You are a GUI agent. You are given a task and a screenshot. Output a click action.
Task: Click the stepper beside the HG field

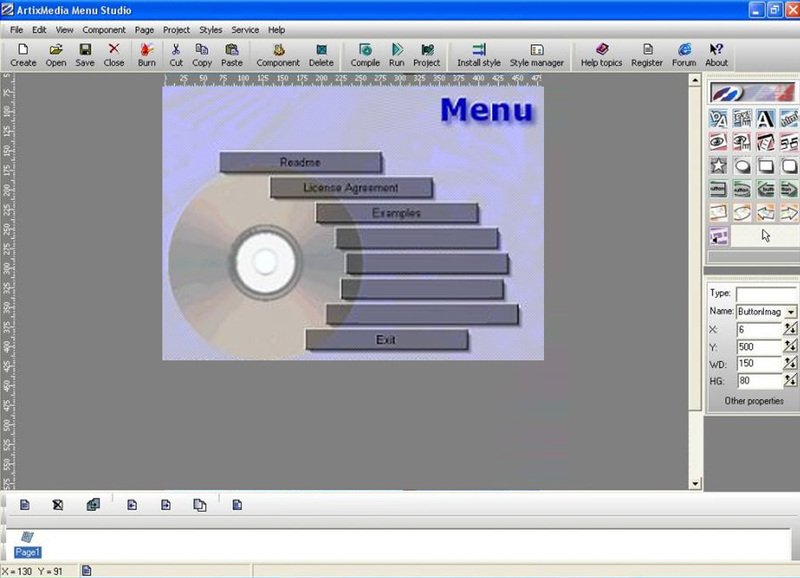[790, 380]
